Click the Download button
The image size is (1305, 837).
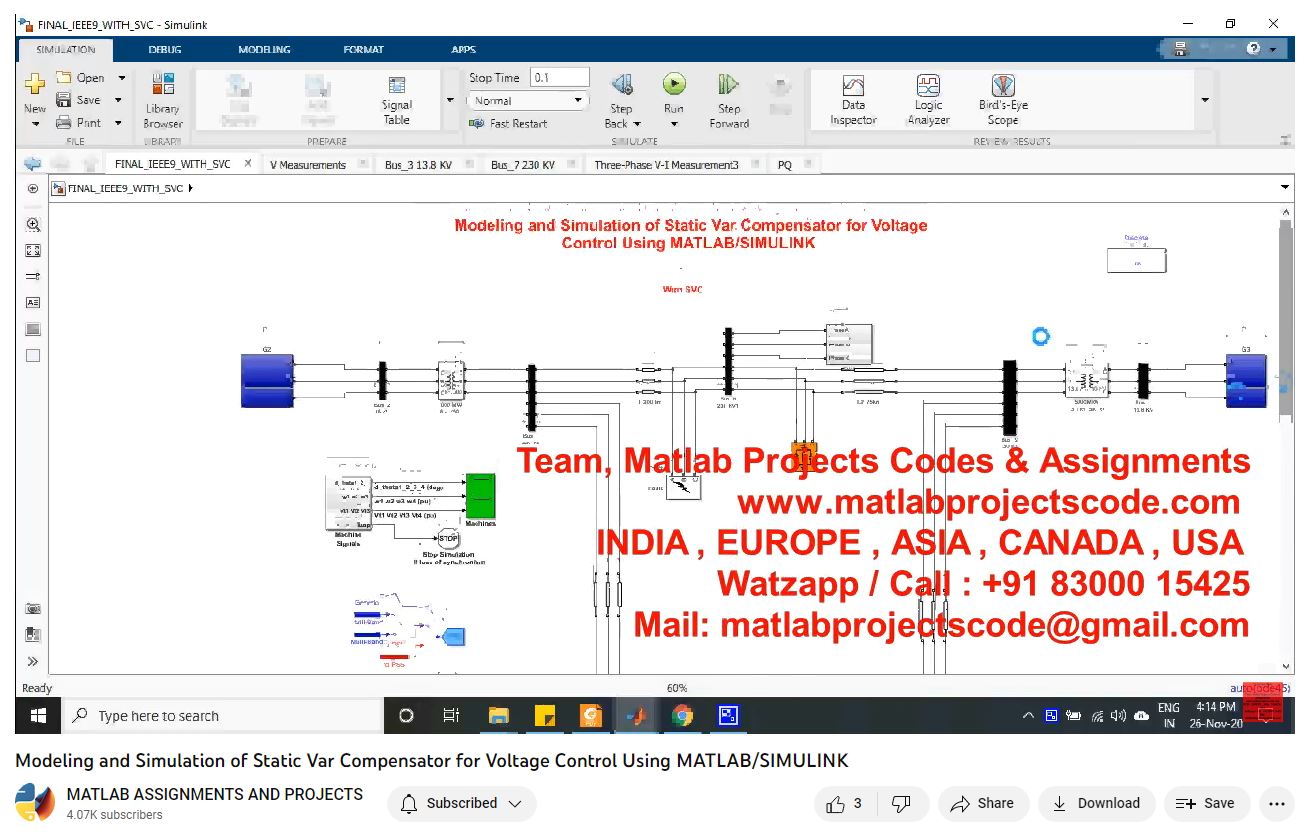(1097, 803)
